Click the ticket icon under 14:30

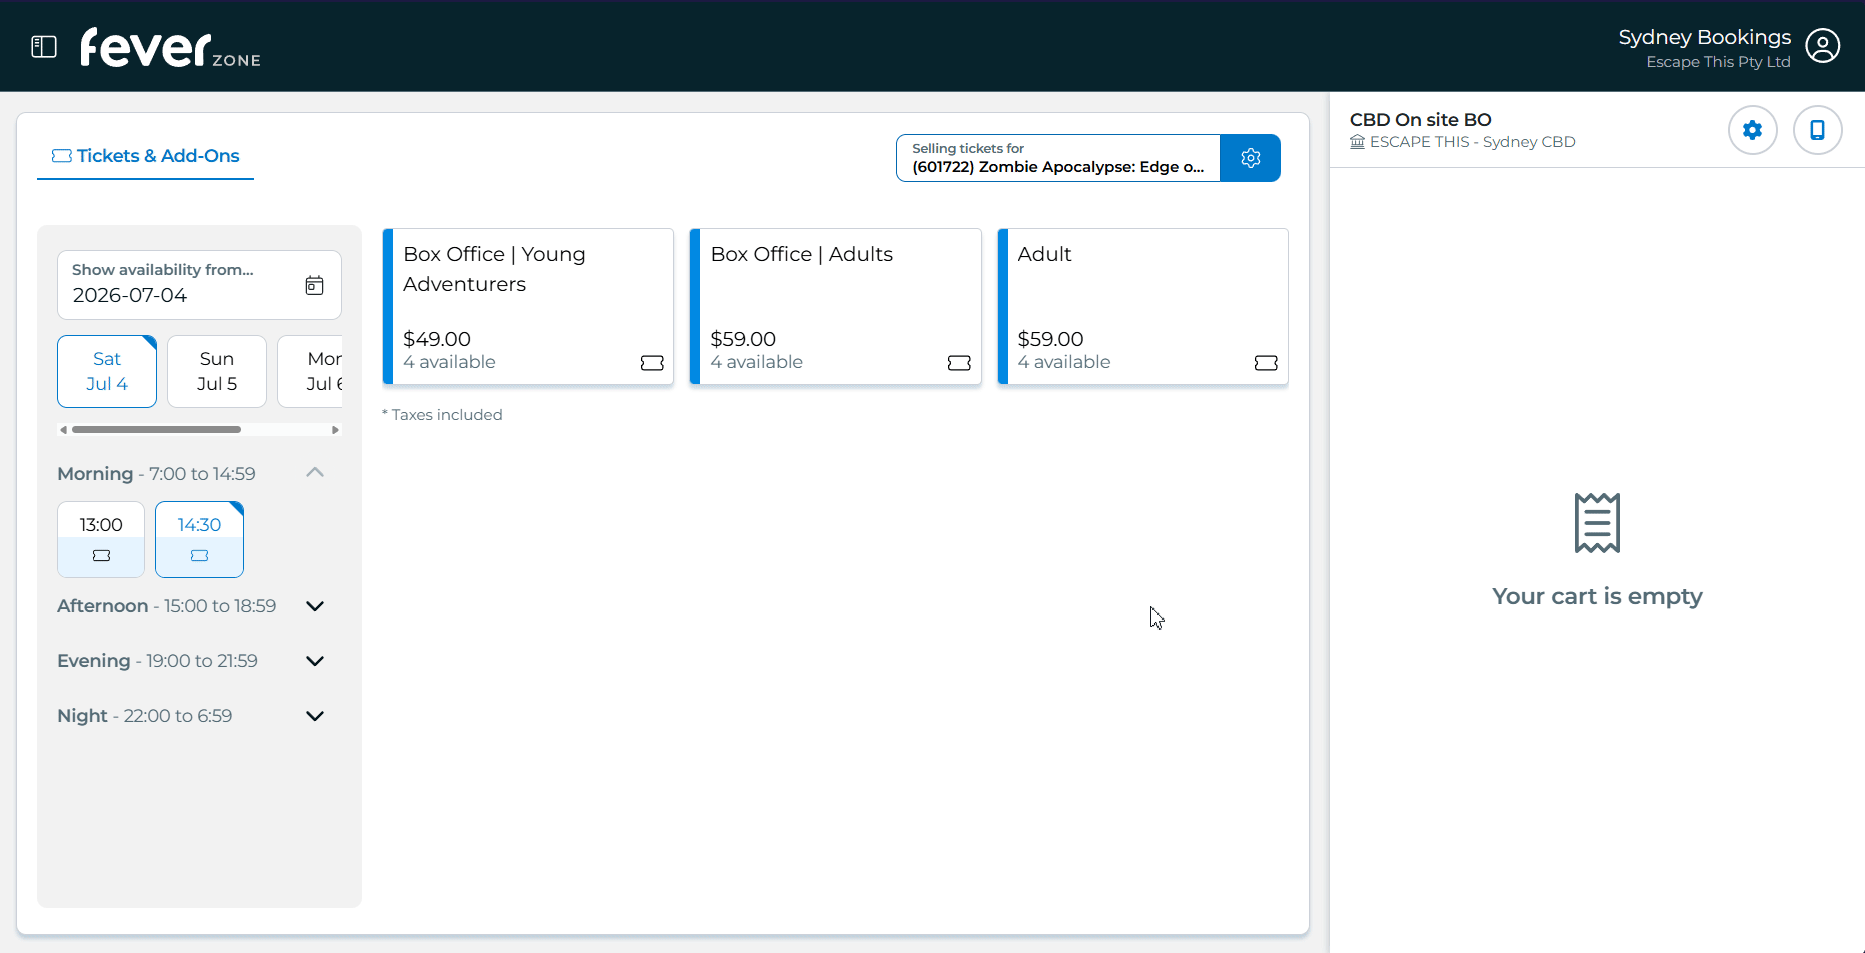199,556
